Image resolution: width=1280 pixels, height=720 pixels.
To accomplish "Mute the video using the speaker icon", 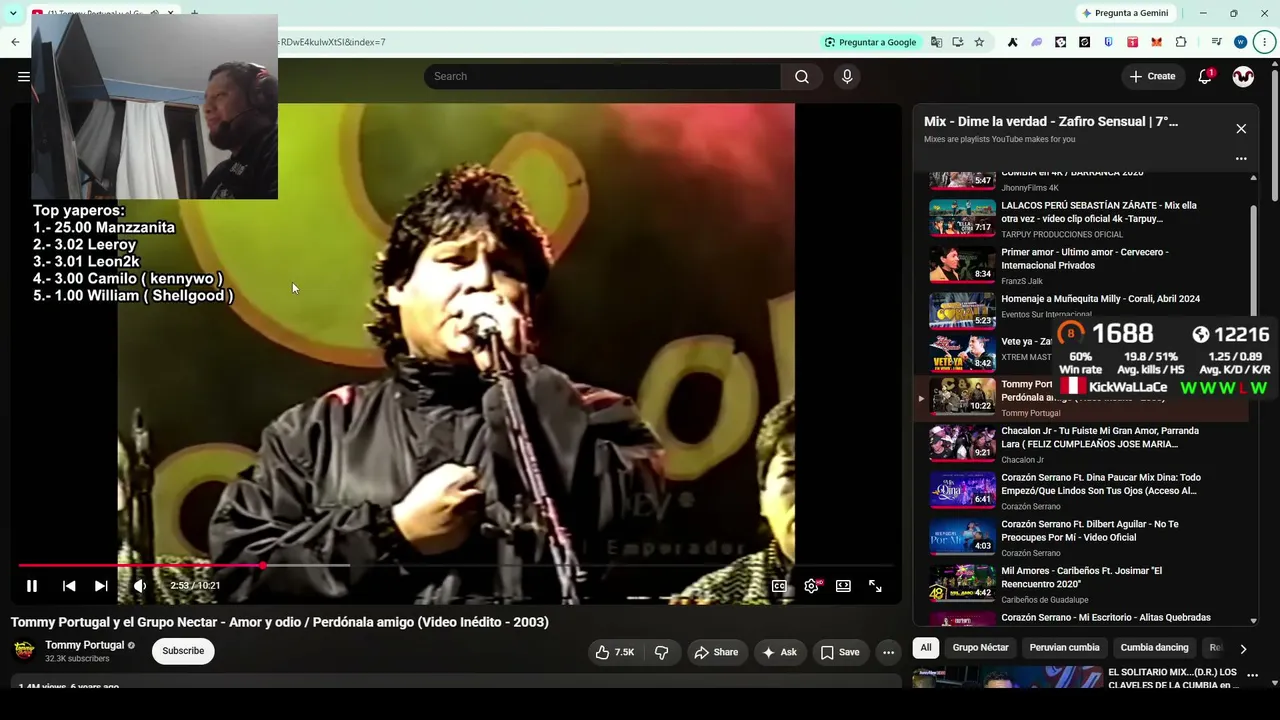I will 140,586.
